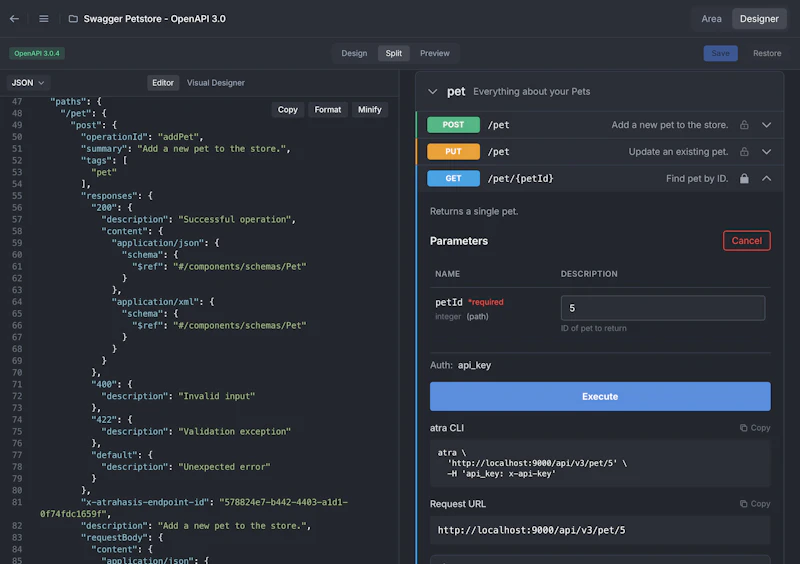Click "Successful operation" description line

198,219
